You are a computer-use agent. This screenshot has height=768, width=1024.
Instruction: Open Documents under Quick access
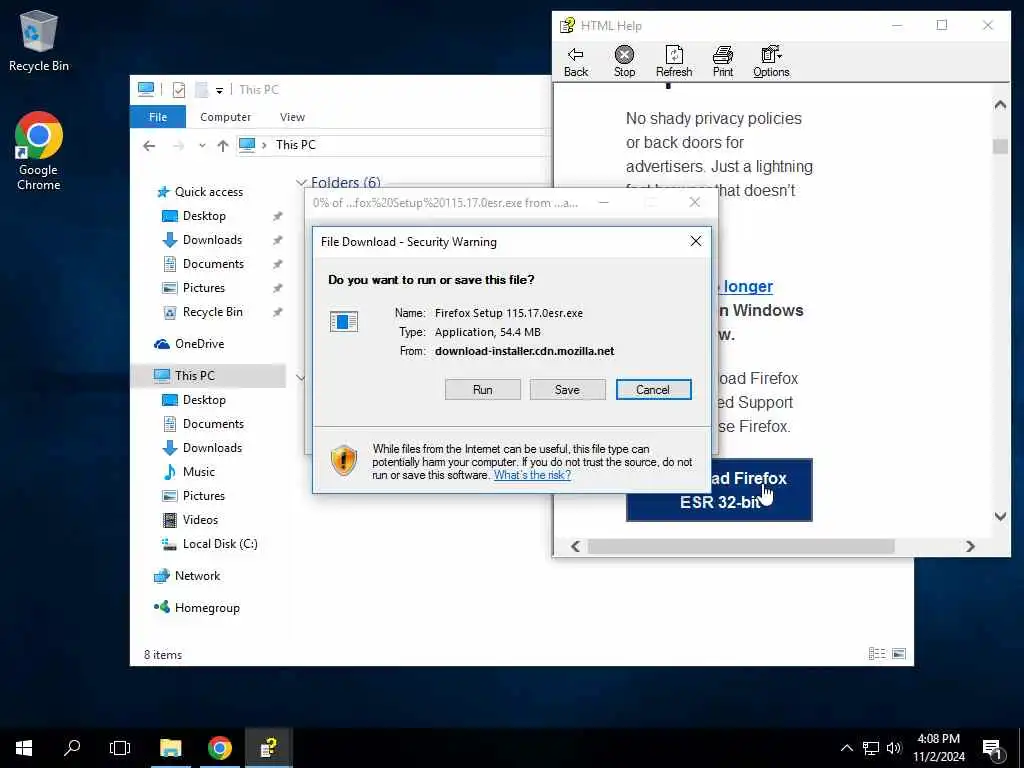point(213,264)
